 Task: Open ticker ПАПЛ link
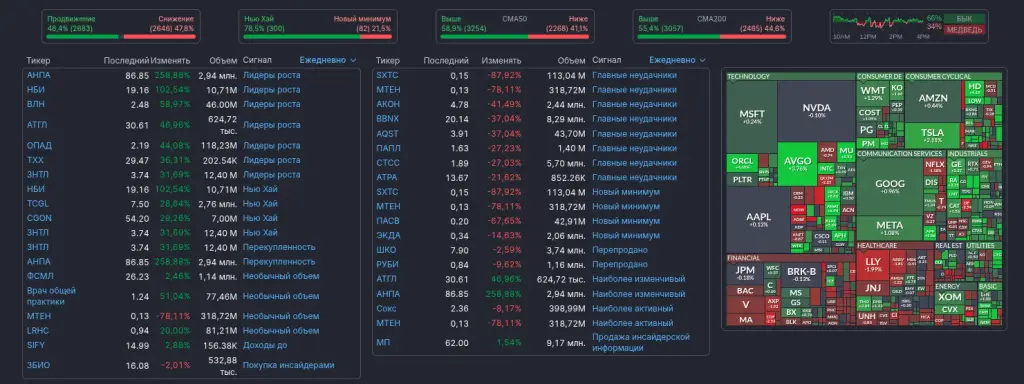[x=389, y=148]
